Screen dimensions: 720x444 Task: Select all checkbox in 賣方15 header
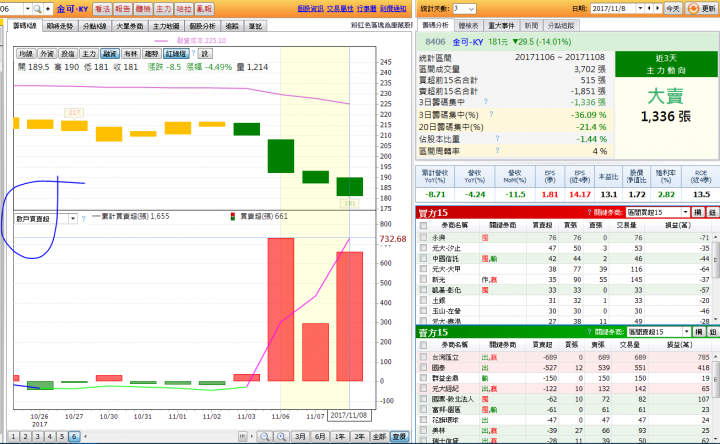pos(423,344)
